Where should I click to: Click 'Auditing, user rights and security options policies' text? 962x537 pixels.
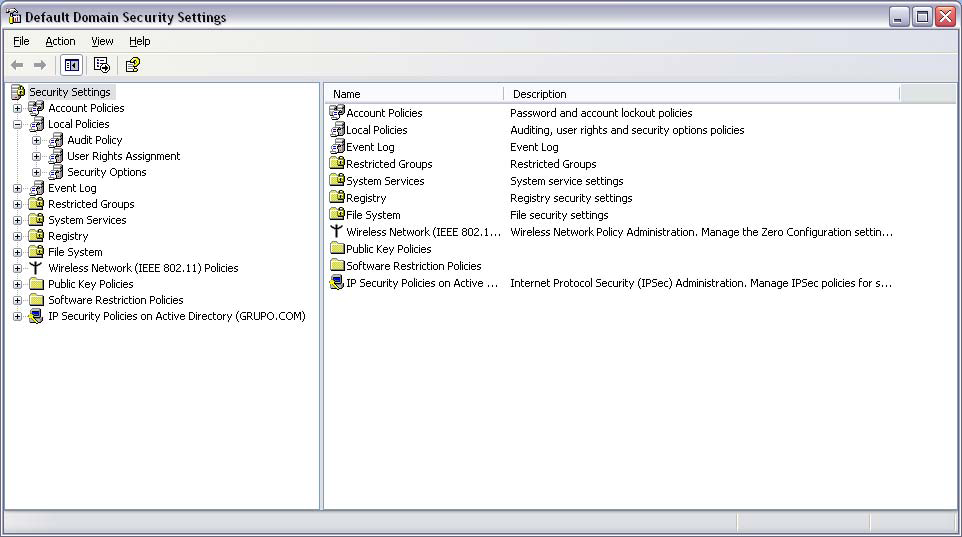(627, 130)
